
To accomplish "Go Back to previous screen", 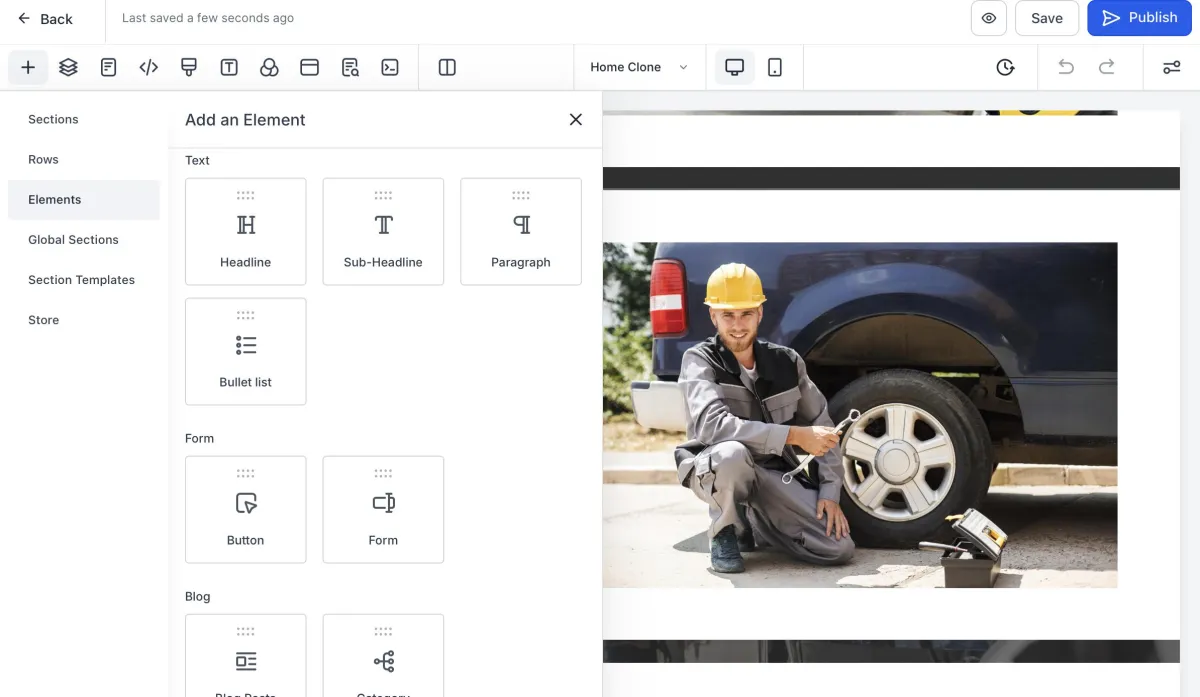I will 45,18.
